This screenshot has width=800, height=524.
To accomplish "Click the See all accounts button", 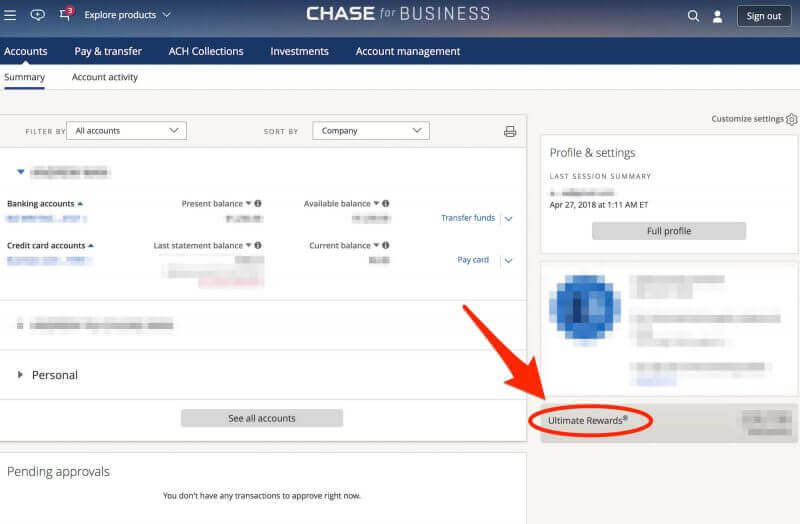I will coord(262,418).
